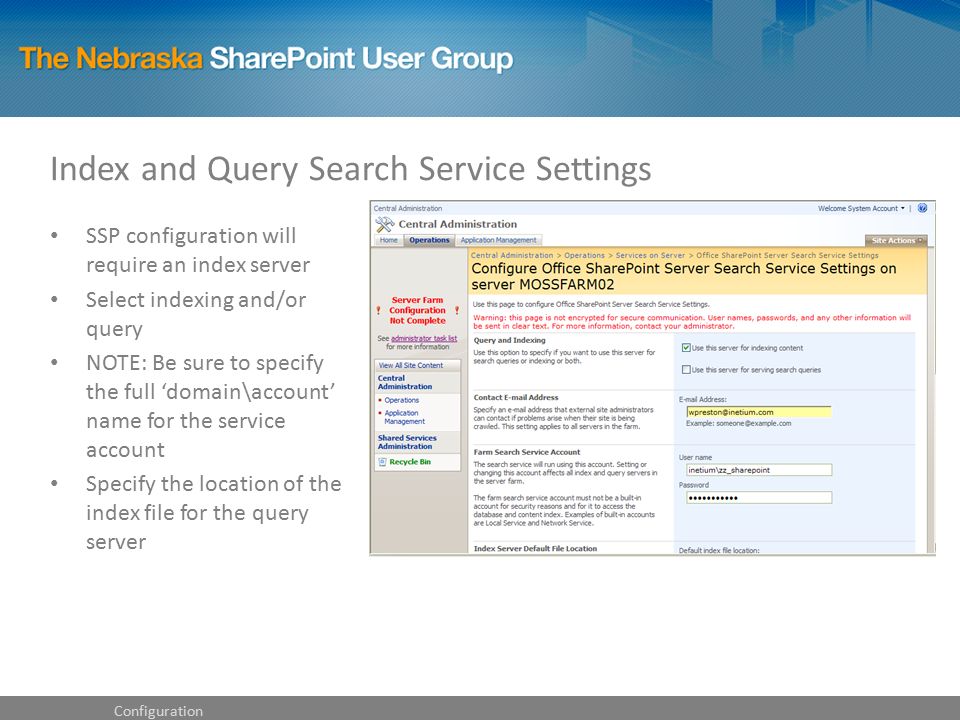Screen dimensions: 960x720
Task: Open the Application Management tab
Action: pos(498,240)
